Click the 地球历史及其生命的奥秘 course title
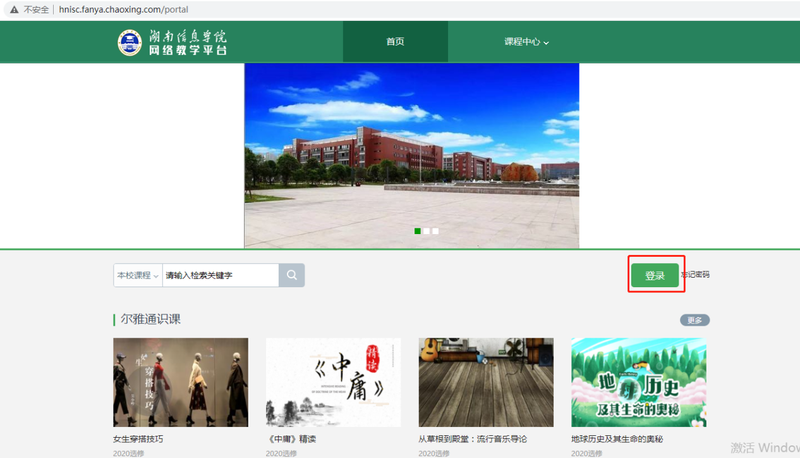Image resolution: width=800 pixels, height=458 pixels. click(x=617, y=439)
